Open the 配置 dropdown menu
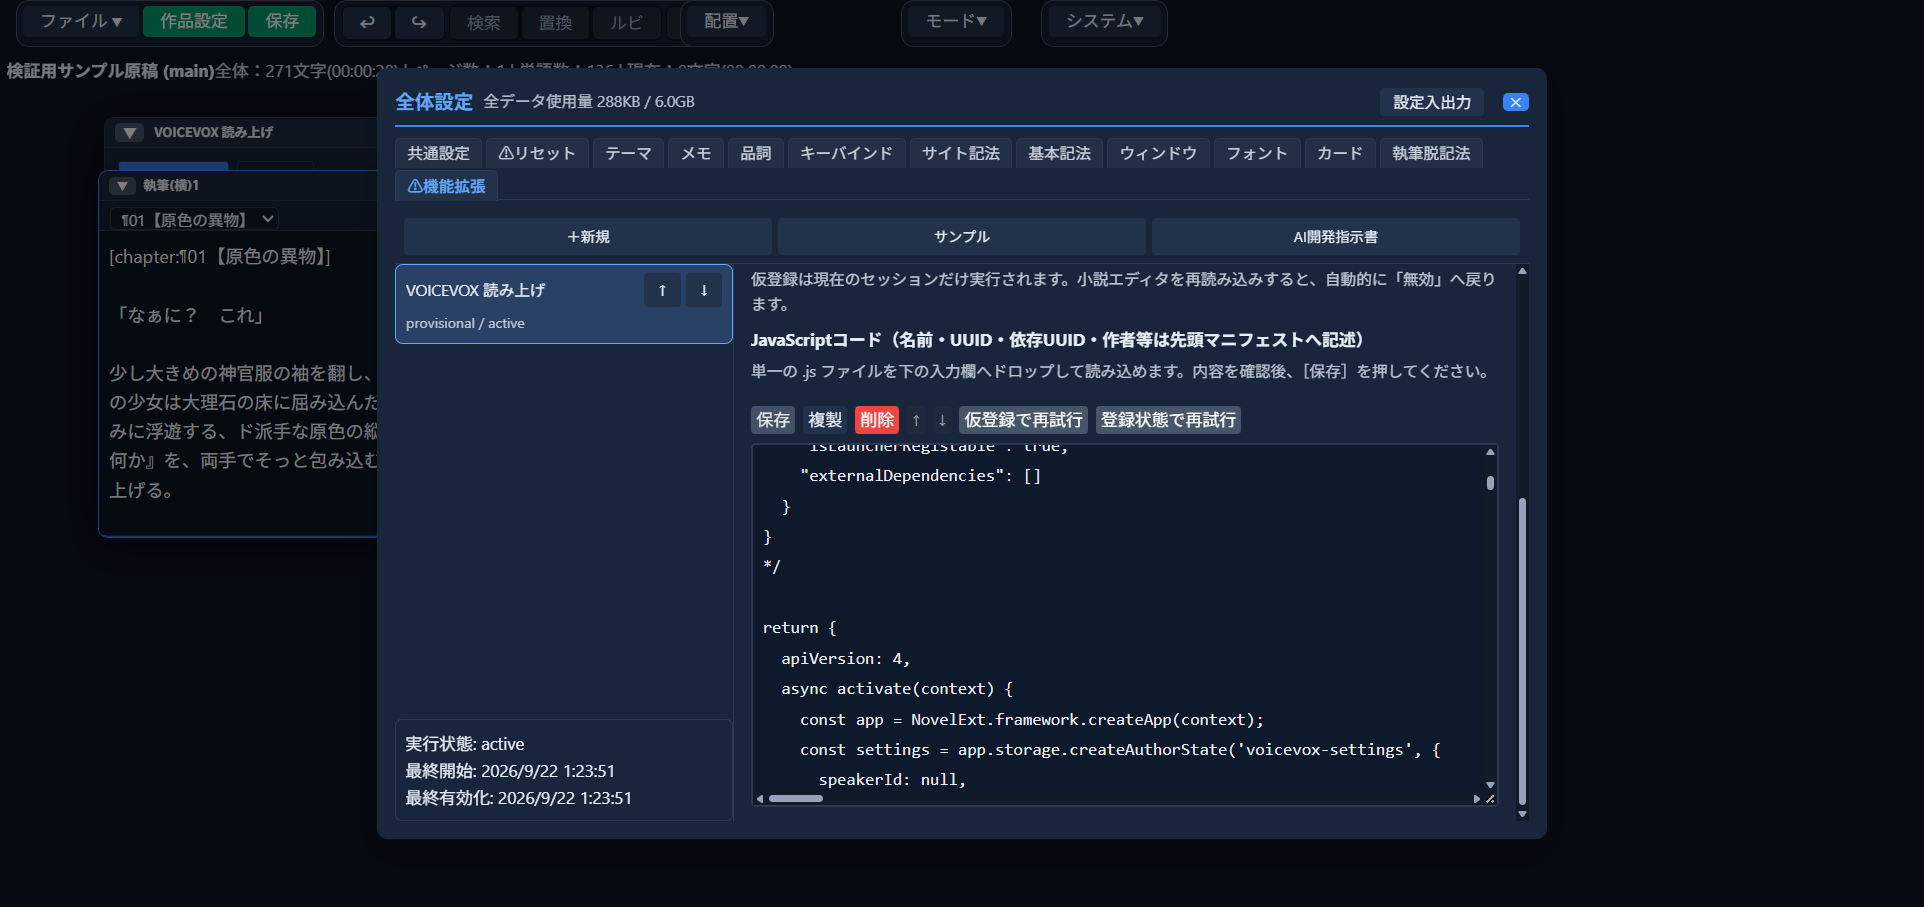 [726, 21]
